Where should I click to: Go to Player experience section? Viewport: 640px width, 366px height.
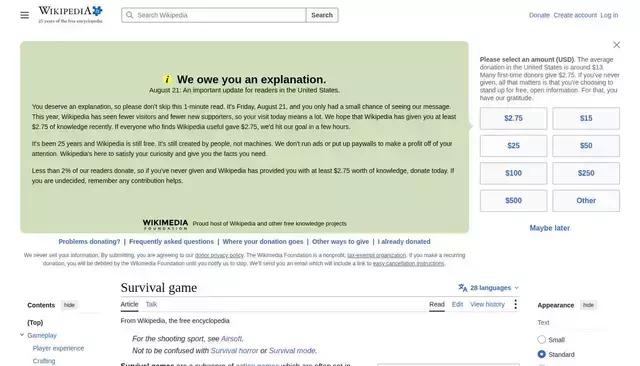(x=58, y=348)
